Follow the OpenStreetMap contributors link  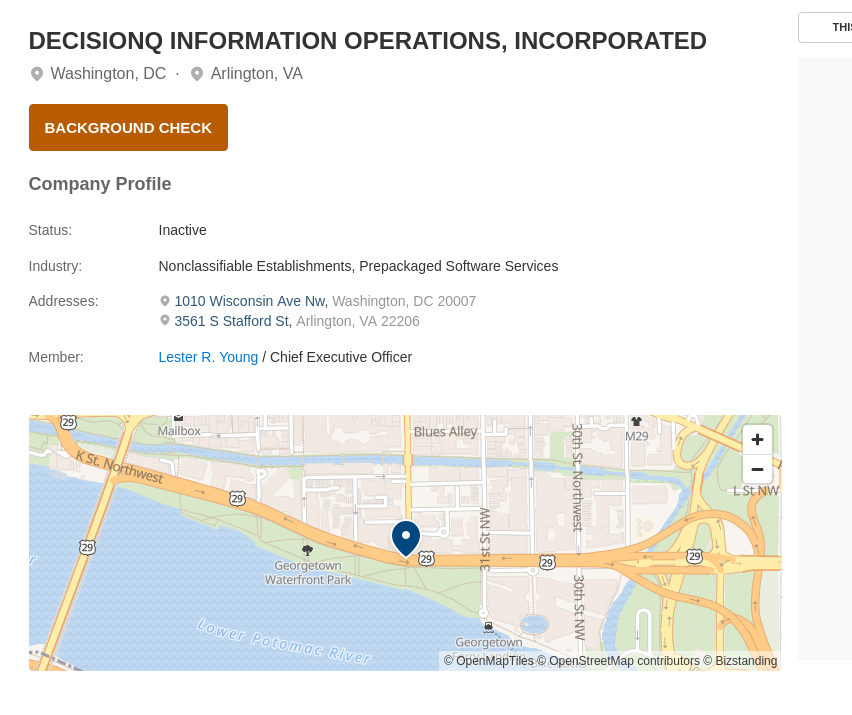pyautogui.click(x=618, y=661)
